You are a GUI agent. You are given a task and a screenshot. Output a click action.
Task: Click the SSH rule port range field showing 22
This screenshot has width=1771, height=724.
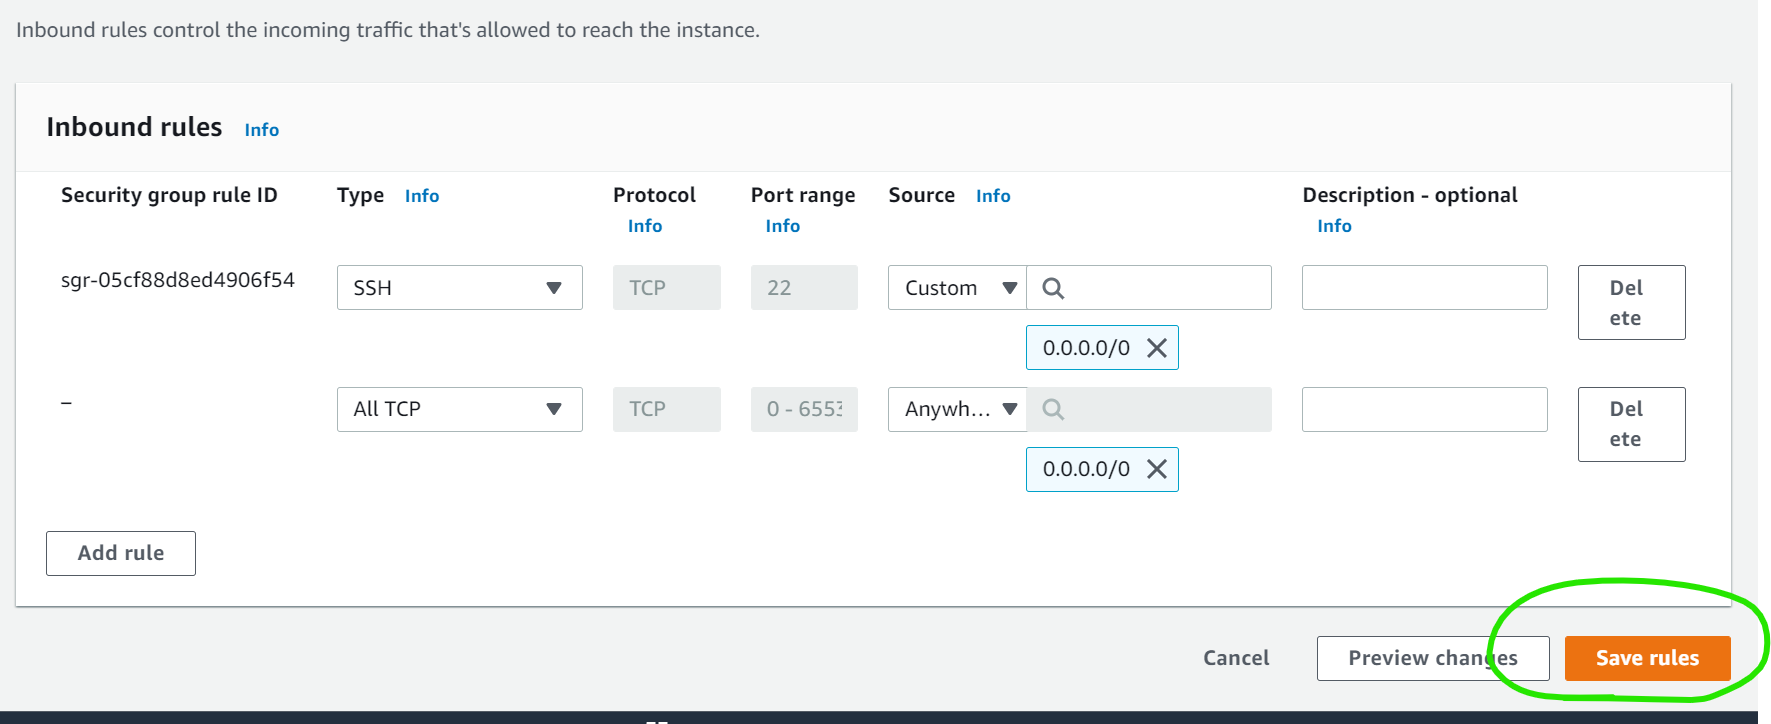pos(804,288)
